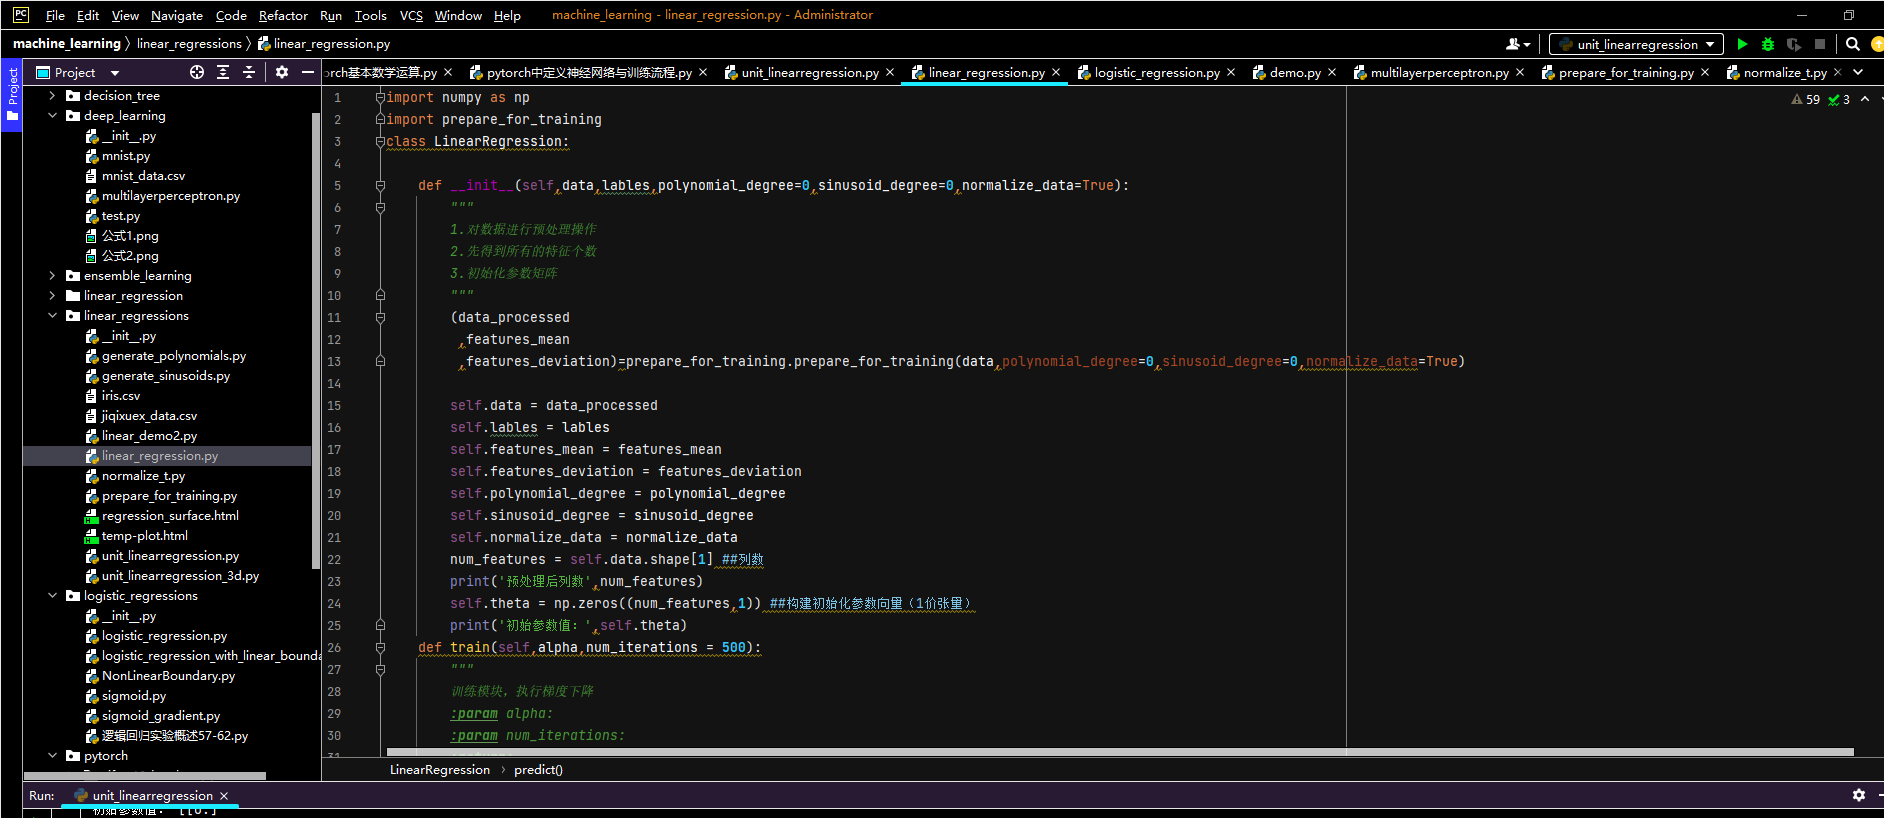This screenshot has height=818, width=1884.
Task: Run with coverage icon in toolbar
Action: [1794, 44]
